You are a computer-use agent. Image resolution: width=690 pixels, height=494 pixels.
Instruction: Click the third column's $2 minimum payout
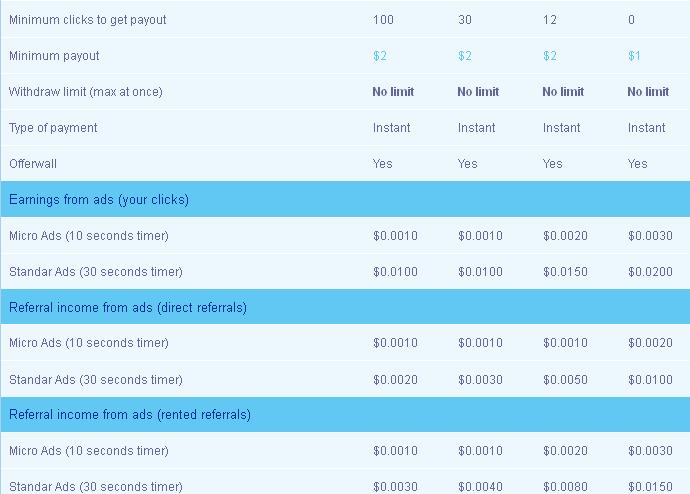click(550, 56)
